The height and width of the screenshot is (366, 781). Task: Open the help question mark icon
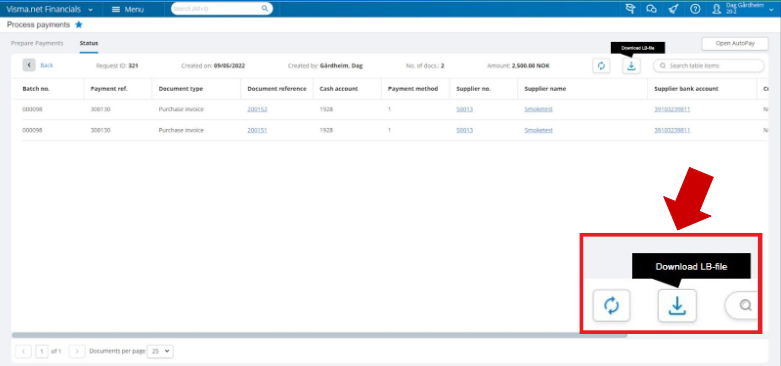(695, 9)
